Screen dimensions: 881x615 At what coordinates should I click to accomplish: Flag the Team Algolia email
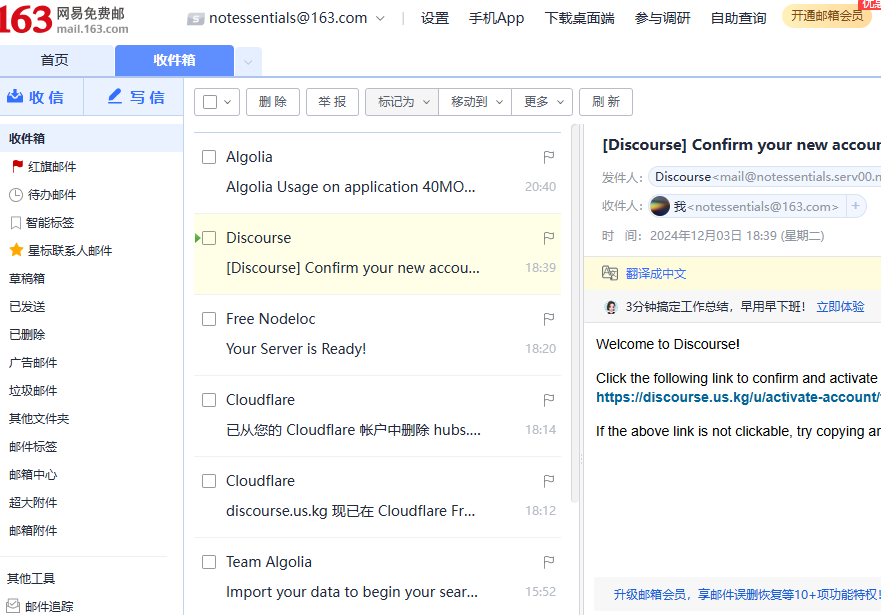coord(549,562)
